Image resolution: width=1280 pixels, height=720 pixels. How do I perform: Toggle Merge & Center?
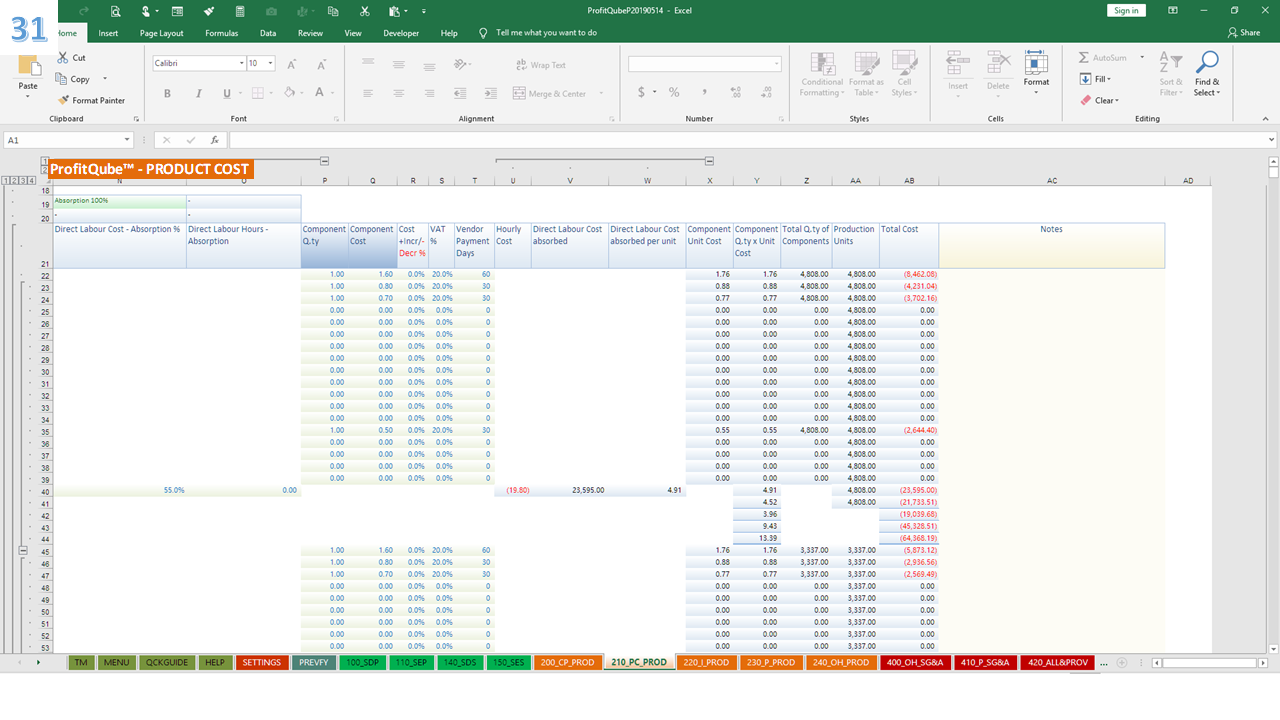(549, 93)
